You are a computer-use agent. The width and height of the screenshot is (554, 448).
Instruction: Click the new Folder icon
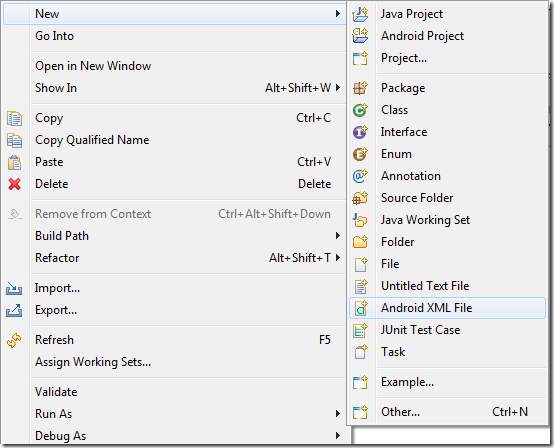360,242
